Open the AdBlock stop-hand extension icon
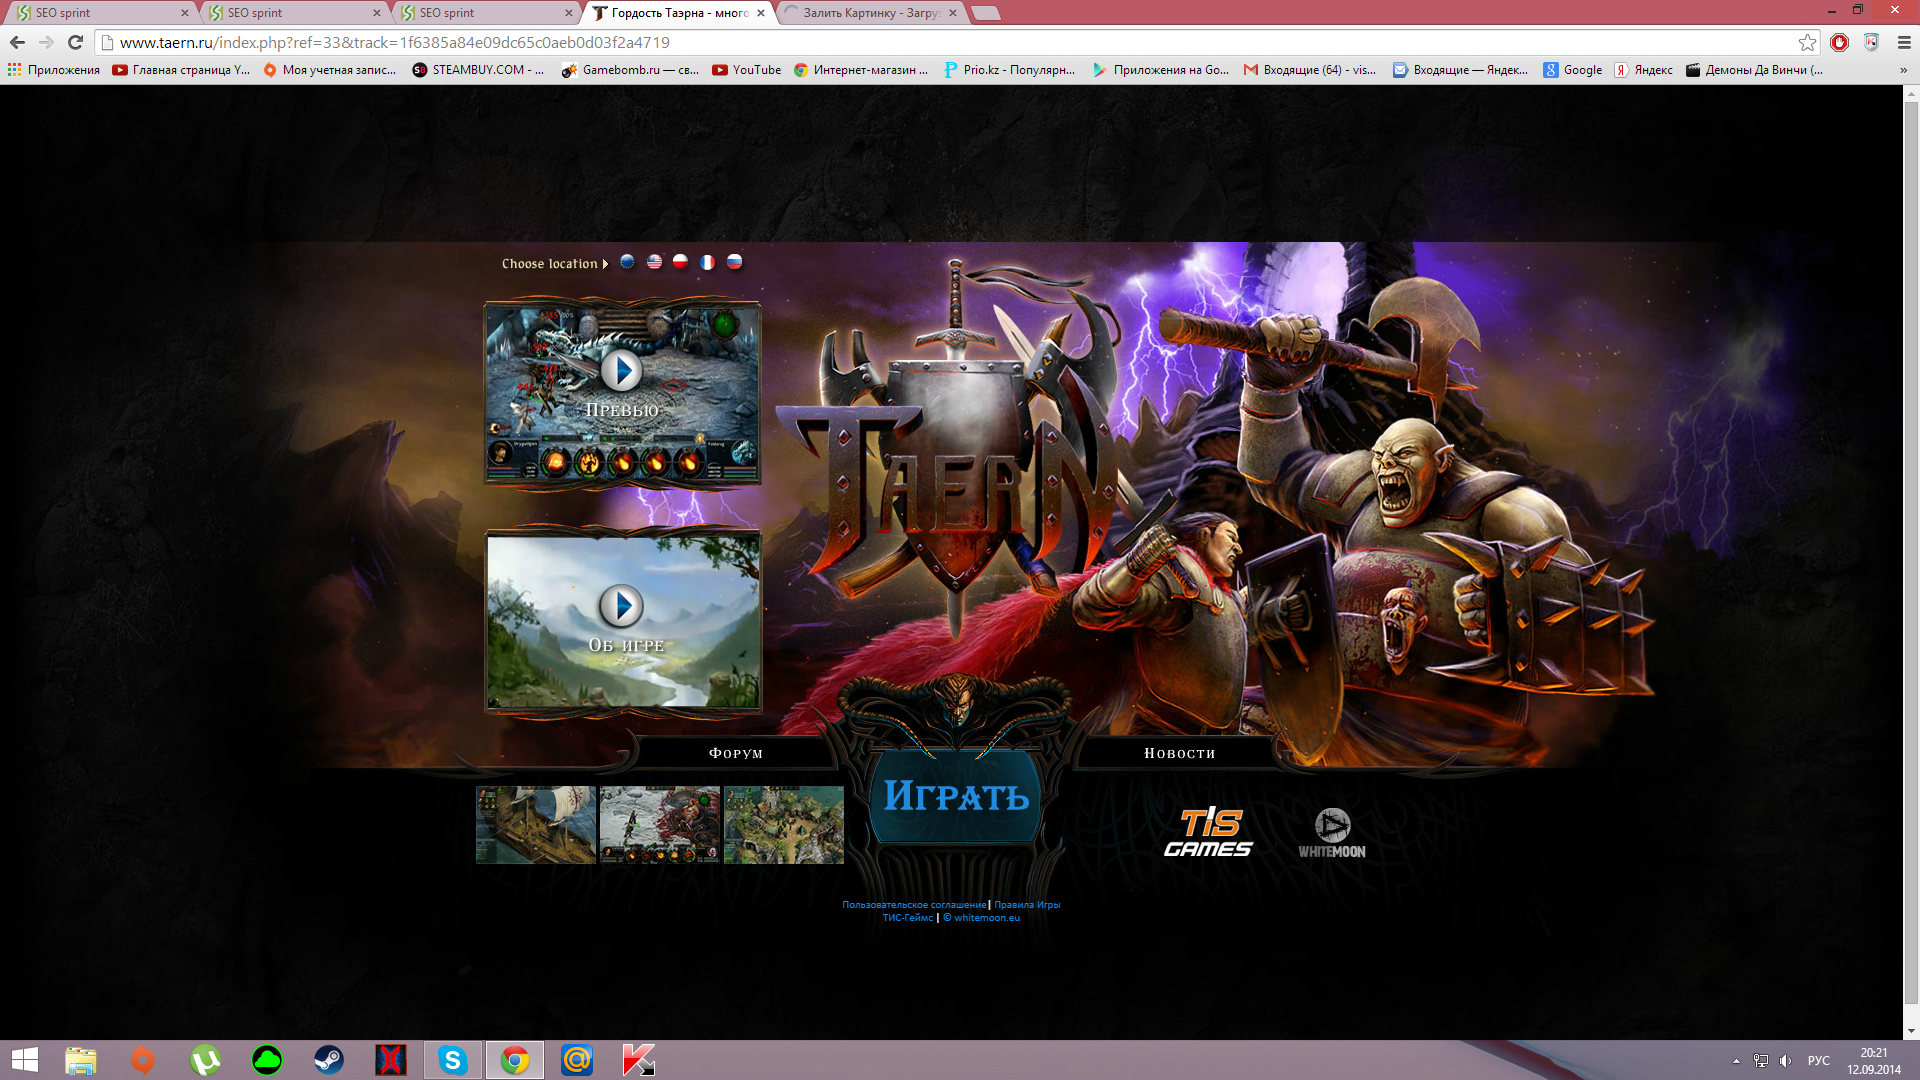The height and width of the screenshot is (1080, 1920). pyautogui.click(x=1839, y=42)
